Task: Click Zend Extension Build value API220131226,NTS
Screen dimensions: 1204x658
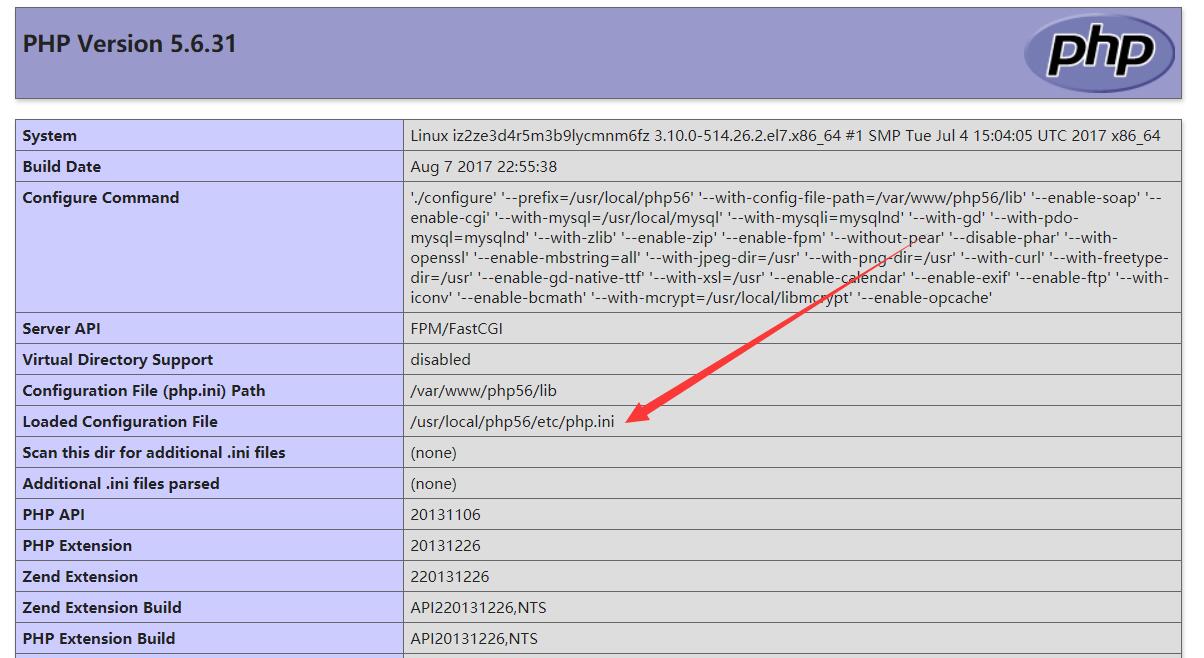Action: pos(478,608)
